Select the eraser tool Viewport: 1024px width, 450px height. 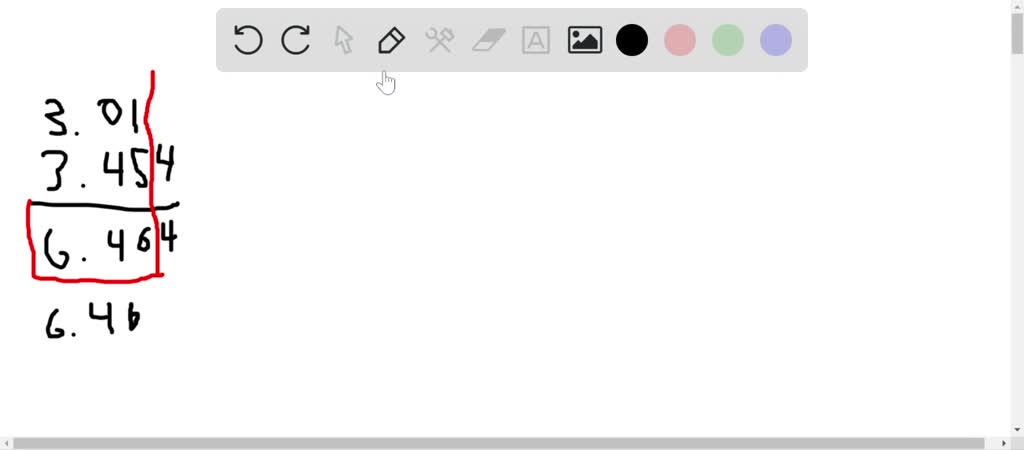488,40
